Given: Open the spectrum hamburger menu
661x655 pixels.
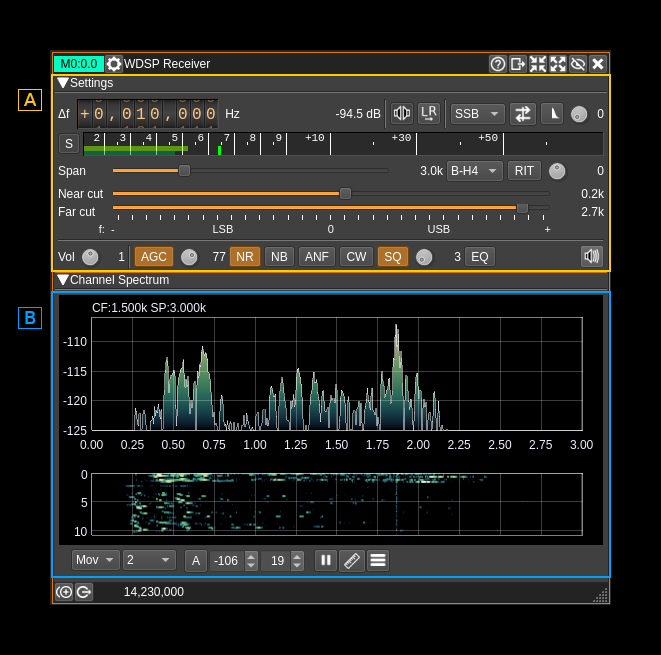Looking at the screenshot, I should [378, 561].
